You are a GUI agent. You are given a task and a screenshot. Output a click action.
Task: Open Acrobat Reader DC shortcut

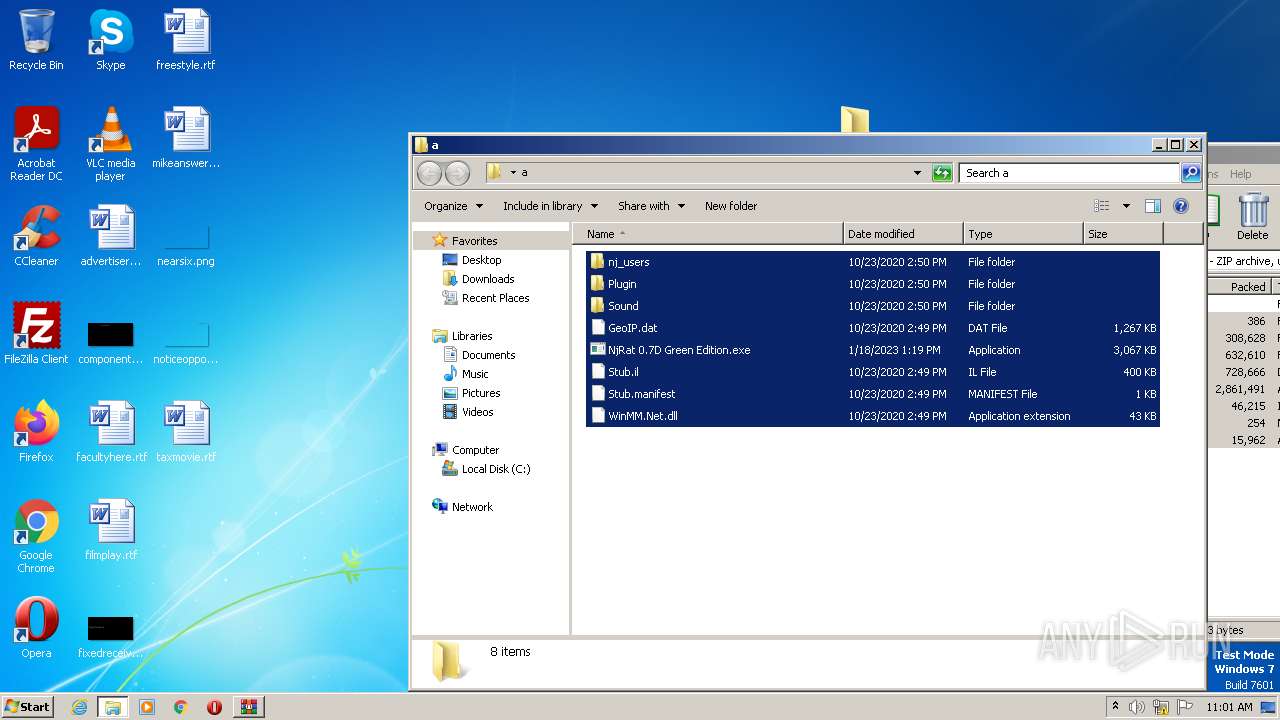coord(36,144)
